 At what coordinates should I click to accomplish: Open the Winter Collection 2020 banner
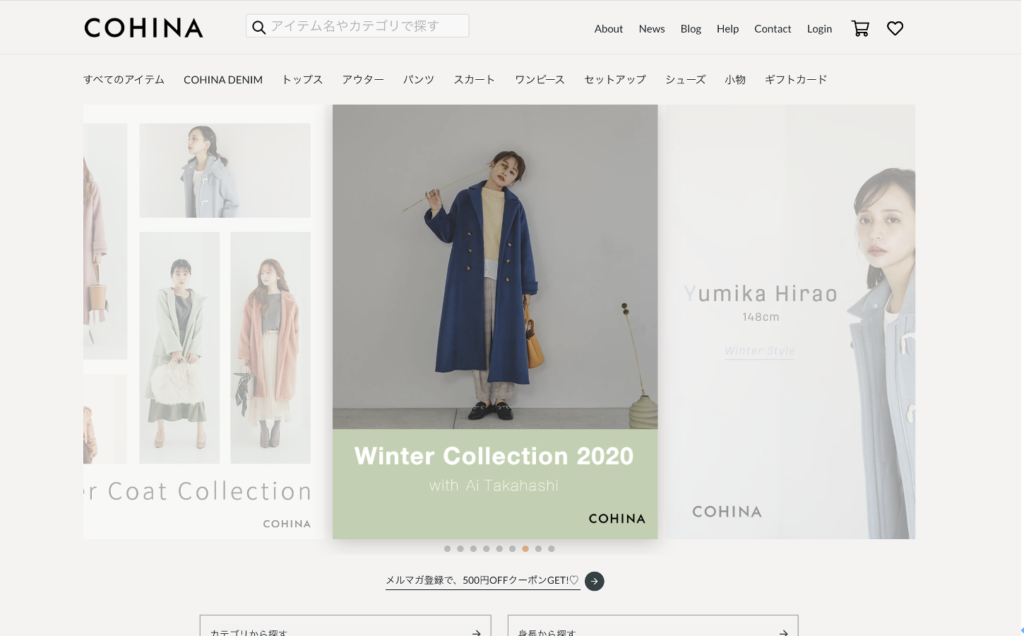pos(495,322)
